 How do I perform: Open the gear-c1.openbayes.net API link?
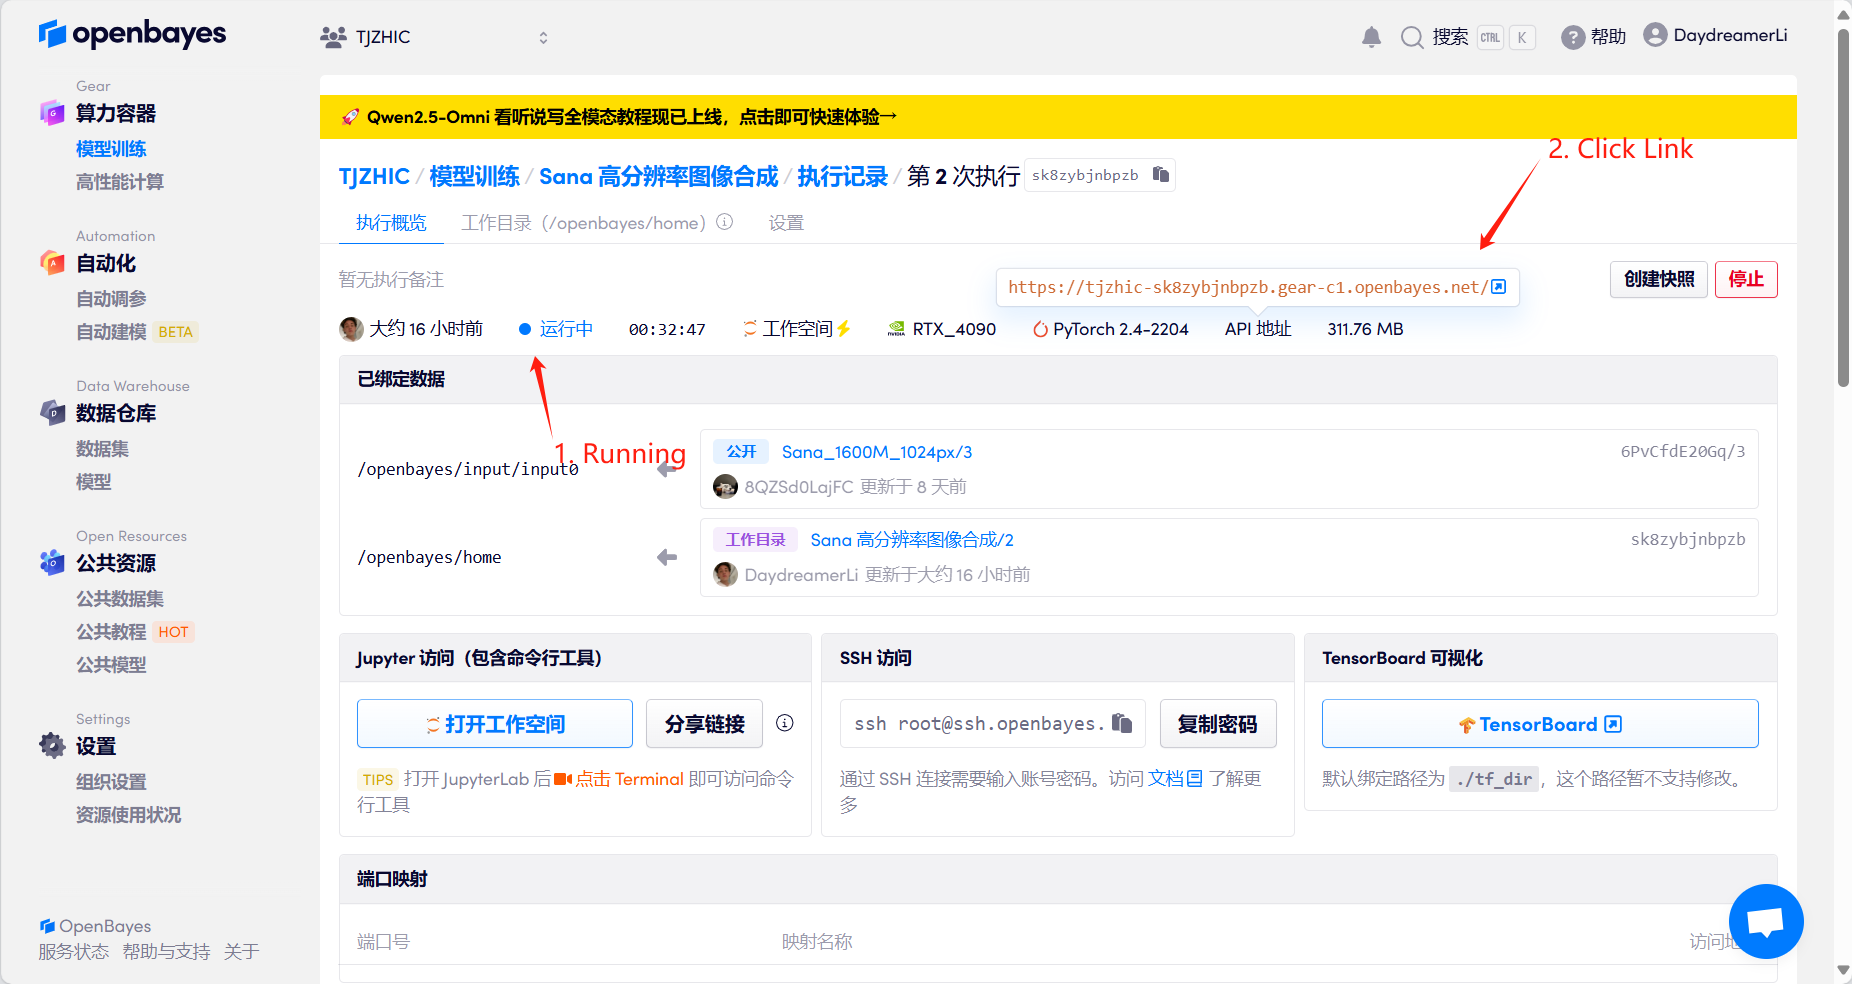1256,287
